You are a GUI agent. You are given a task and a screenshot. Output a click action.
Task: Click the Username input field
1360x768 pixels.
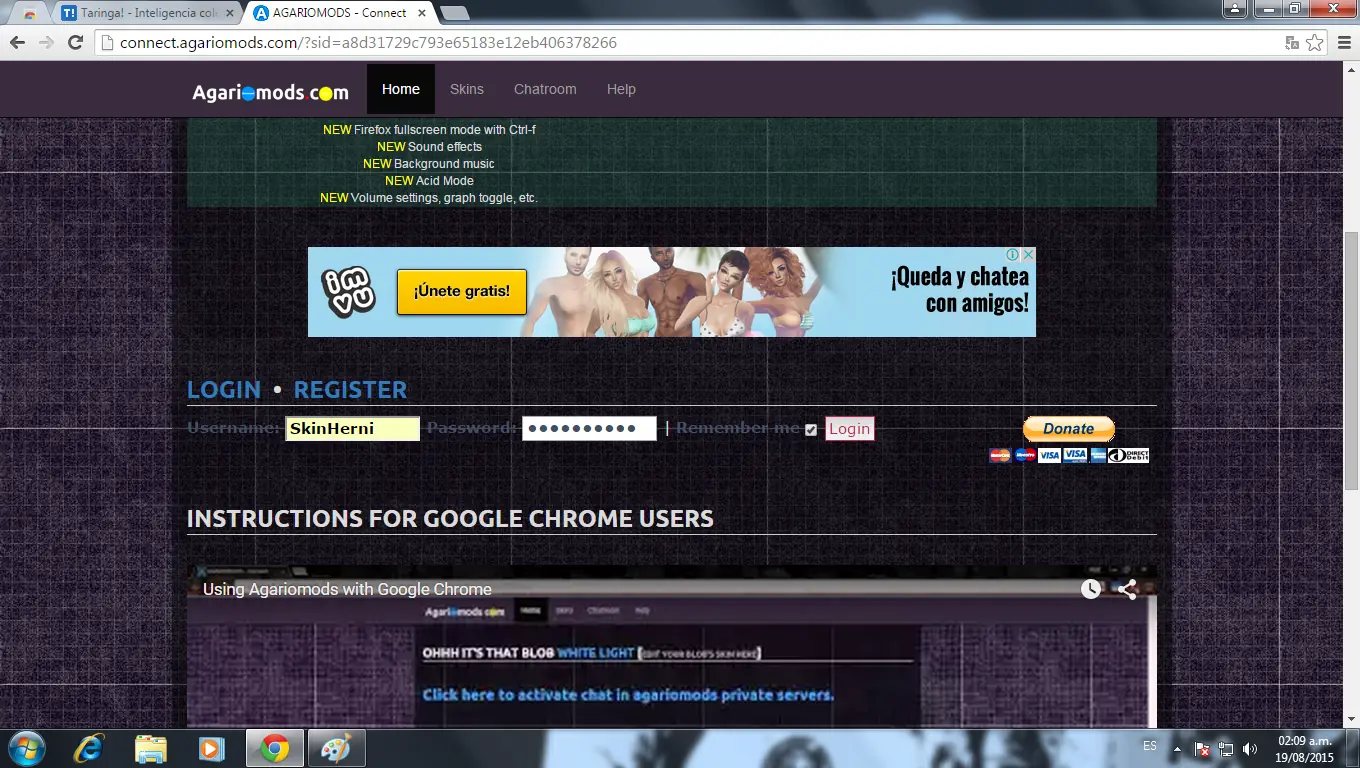click(352, 429)
